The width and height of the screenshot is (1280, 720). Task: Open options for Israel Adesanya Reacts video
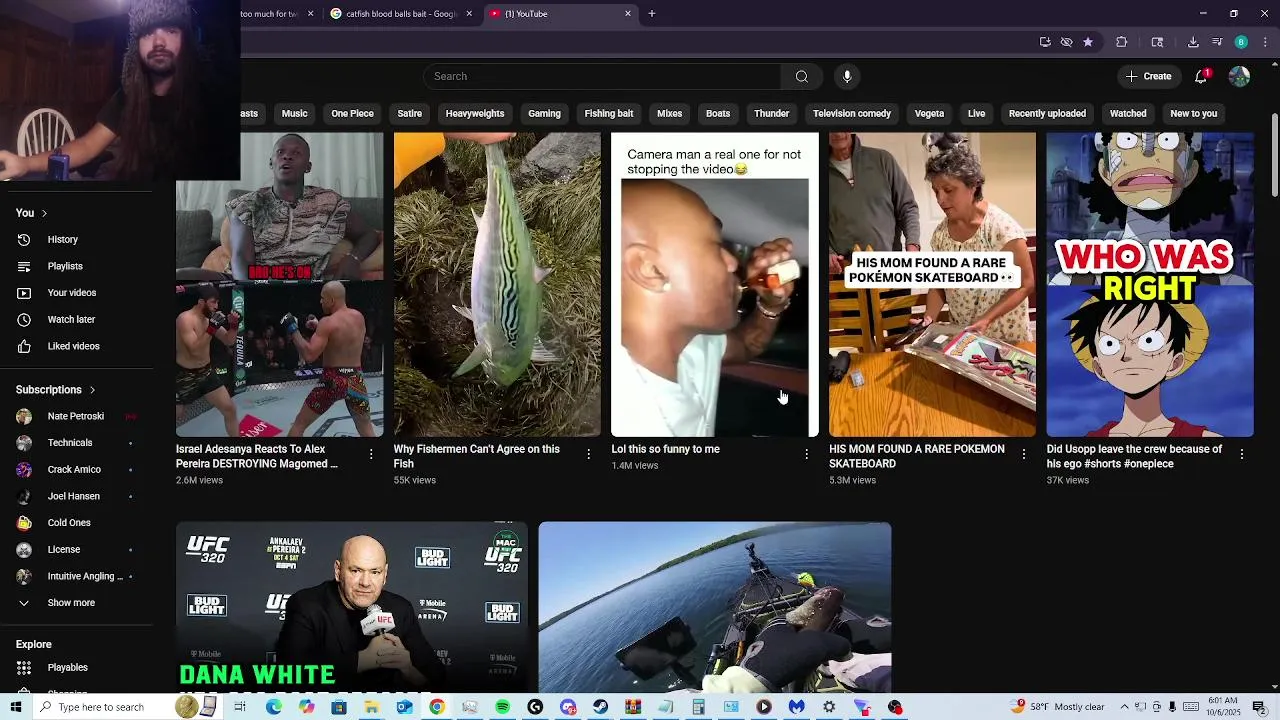point(371,454)
